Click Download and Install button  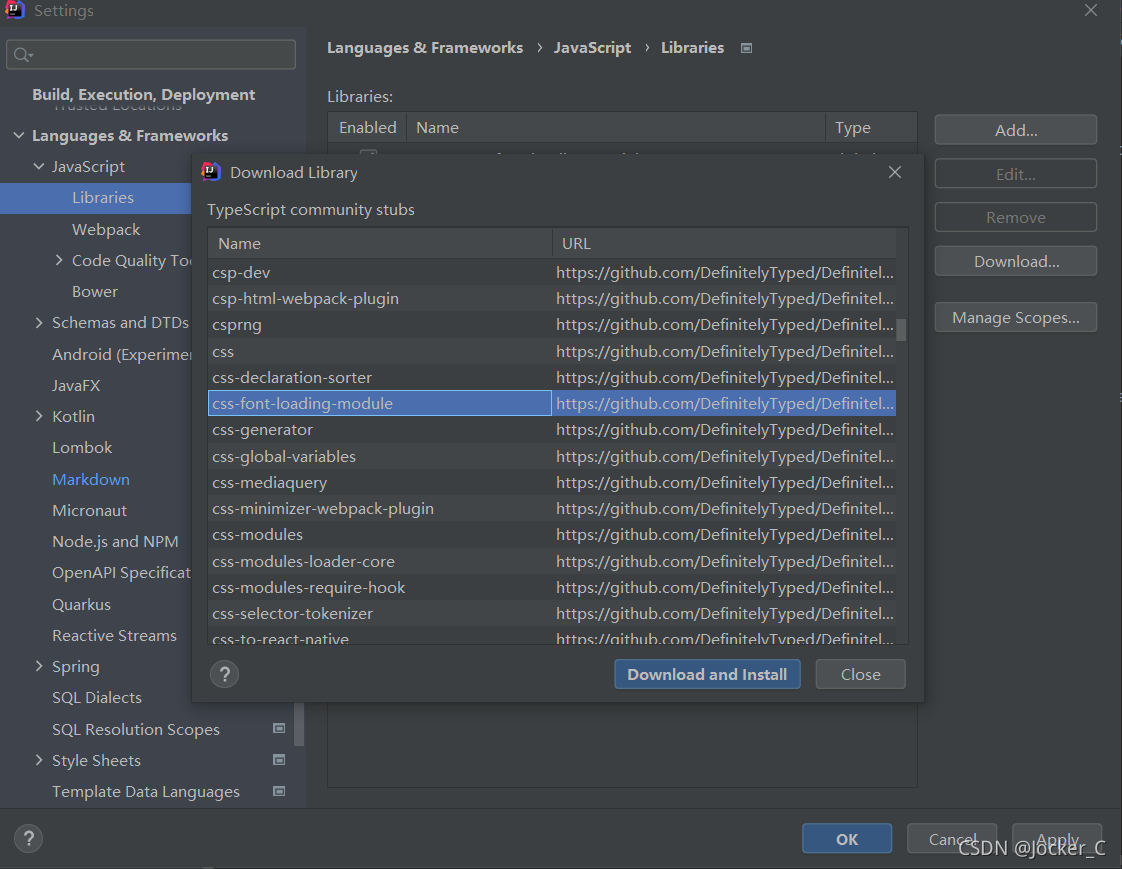(707, 674)
